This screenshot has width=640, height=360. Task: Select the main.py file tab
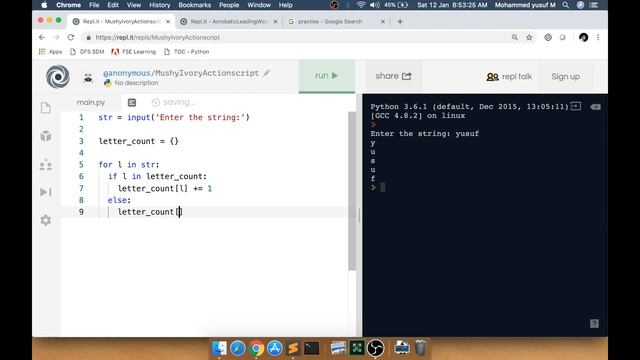(91, 102)
